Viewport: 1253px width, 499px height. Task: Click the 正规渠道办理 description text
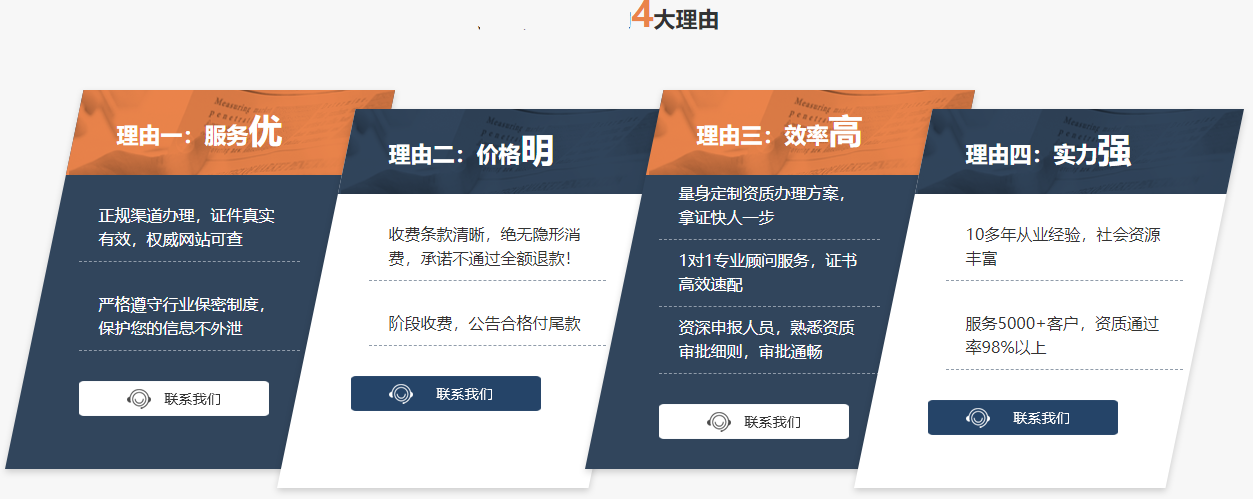(x=186, y=228)
